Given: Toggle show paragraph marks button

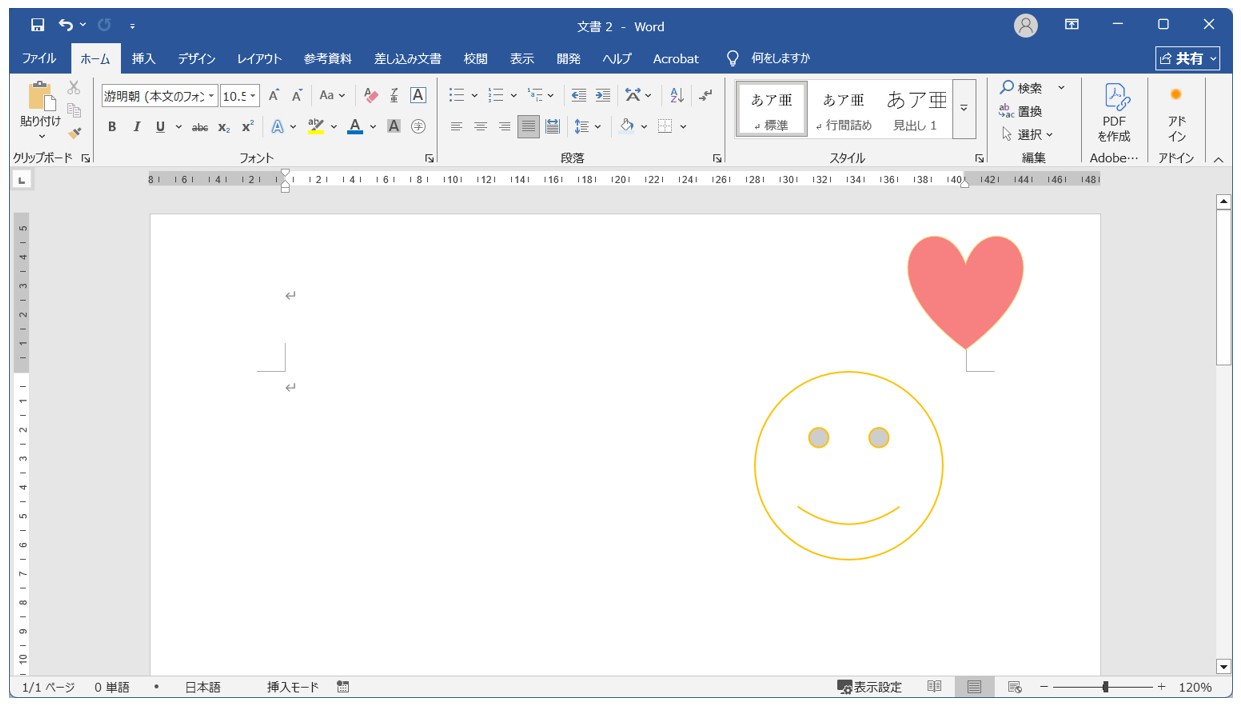Looking at the screenshot, I should click(x=706, y=95).
